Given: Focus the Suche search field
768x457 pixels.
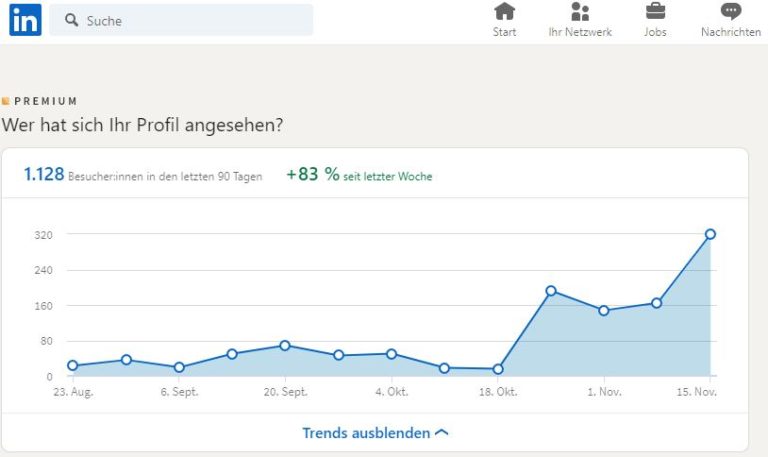Looking at the screenshot, I should (x=190, y=20).
